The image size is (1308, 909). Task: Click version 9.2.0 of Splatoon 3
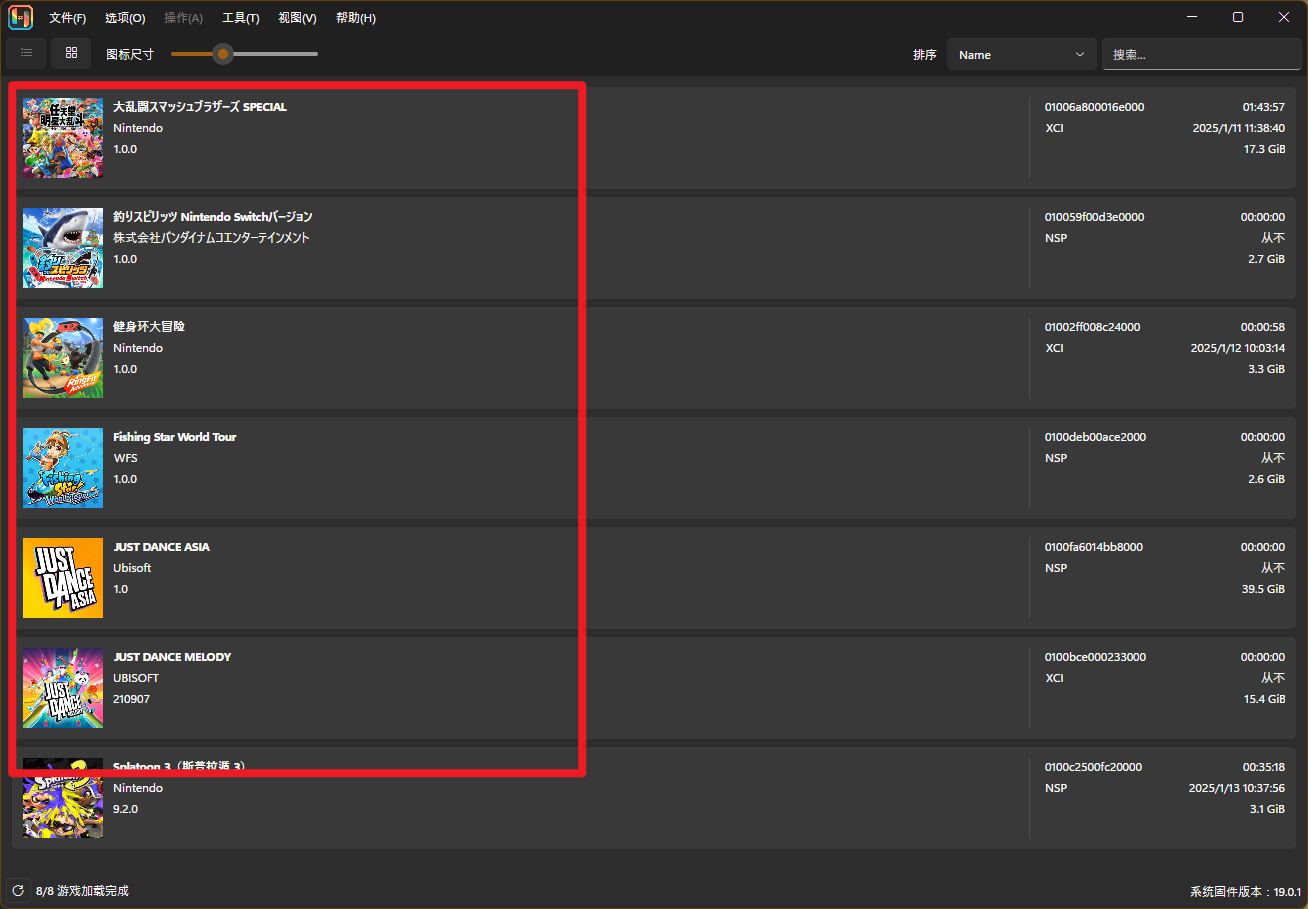pyautogui.click(x=125, y=809)
